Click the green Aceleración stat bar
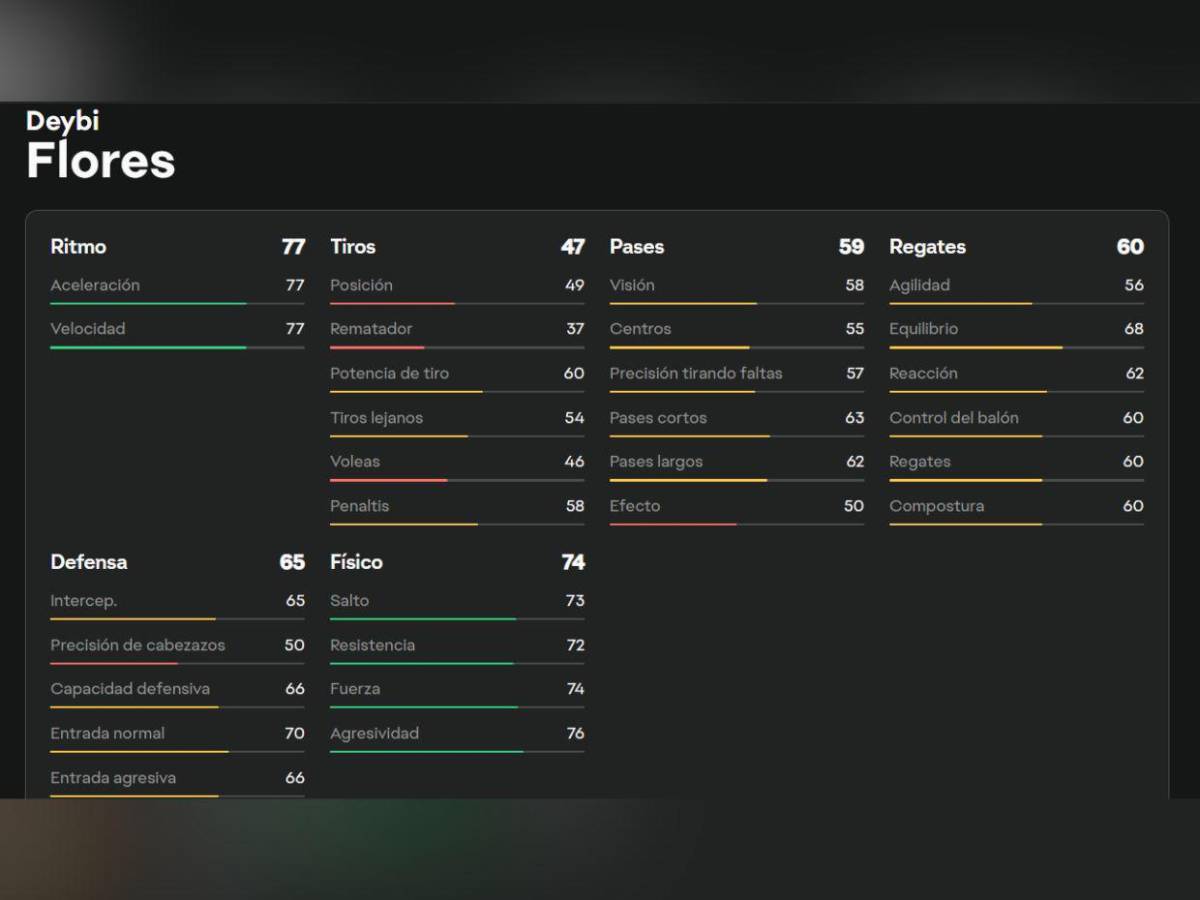 (x=148, y=303)
